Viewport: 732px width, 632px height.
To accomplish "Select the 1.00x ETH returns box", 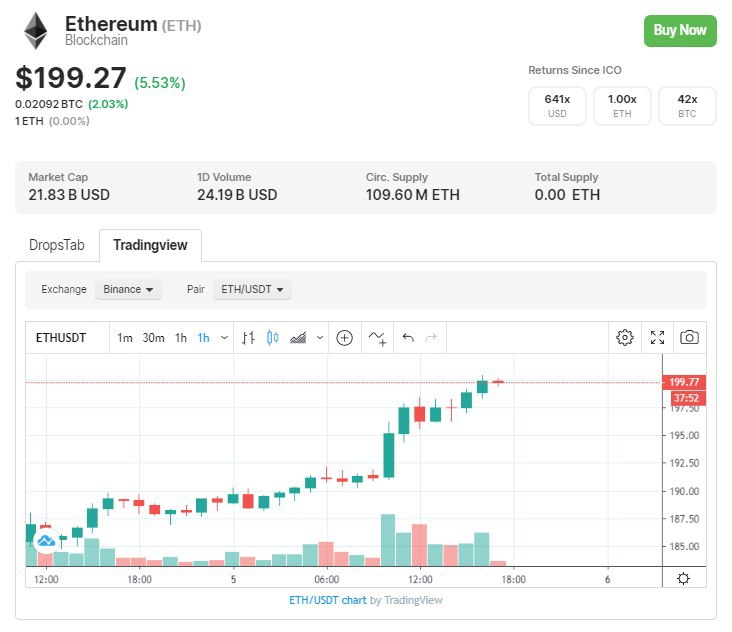I will pyautogui.click(x=622, y=106).
